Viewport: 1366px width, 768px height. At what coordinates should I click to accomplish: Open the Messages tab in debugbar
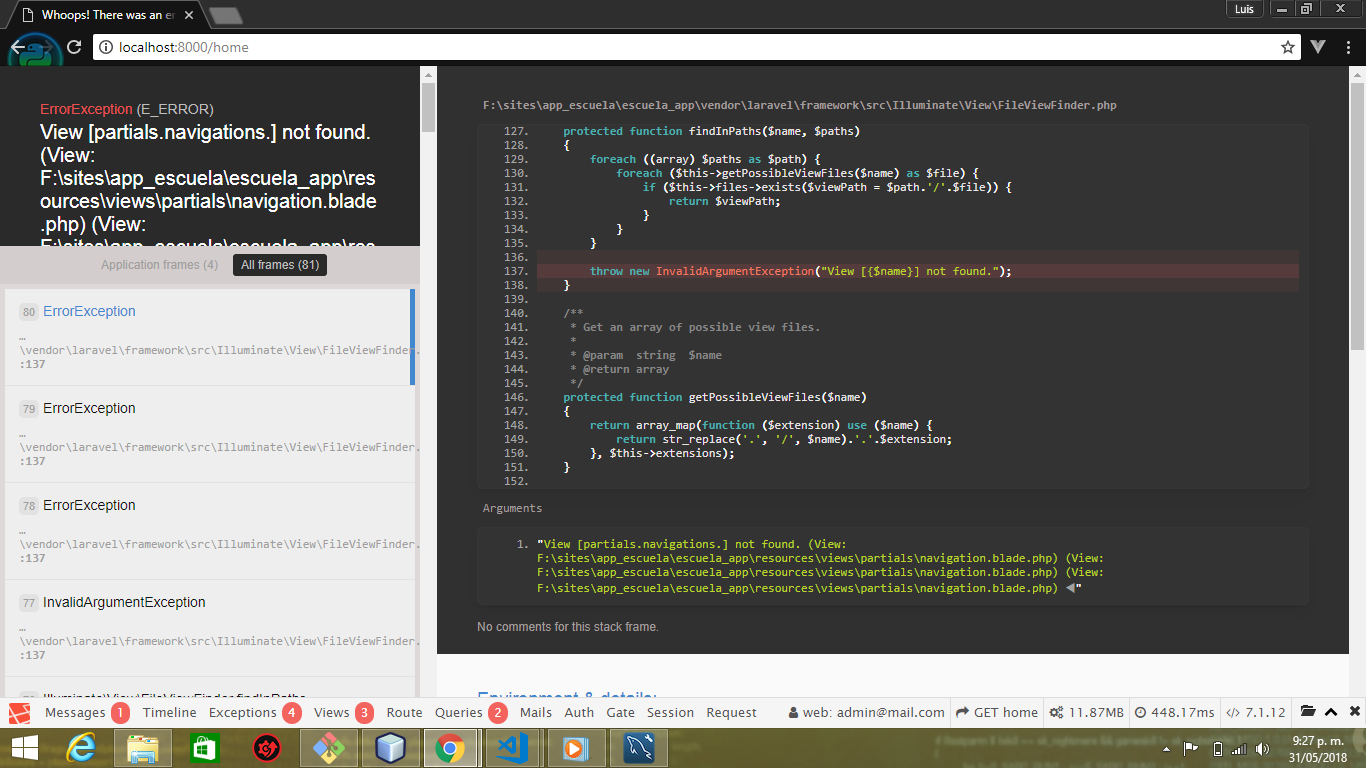[87, 713]
